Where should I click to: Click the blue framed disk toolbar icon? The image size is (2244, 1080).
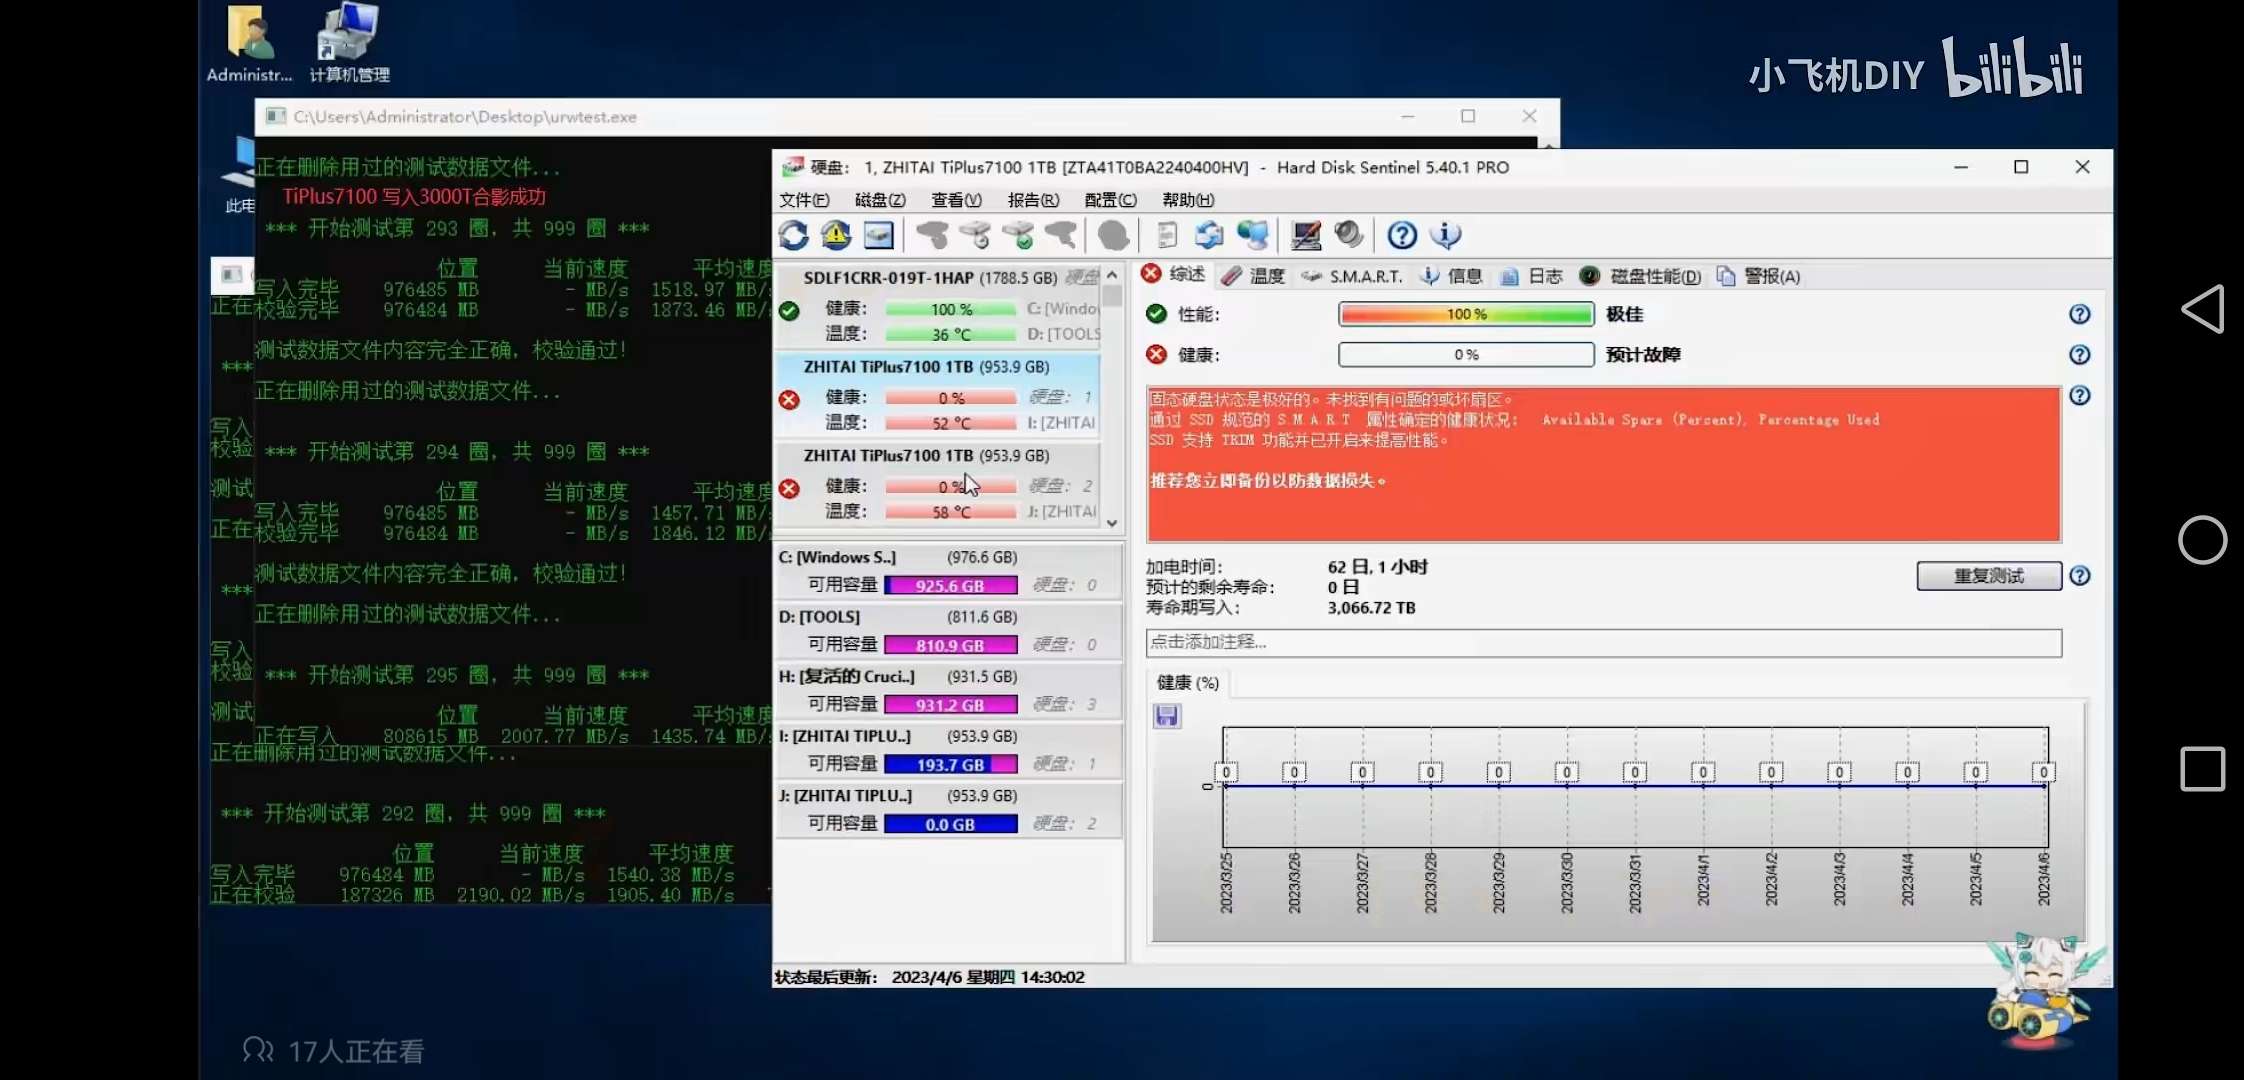(x=879, y=236)
